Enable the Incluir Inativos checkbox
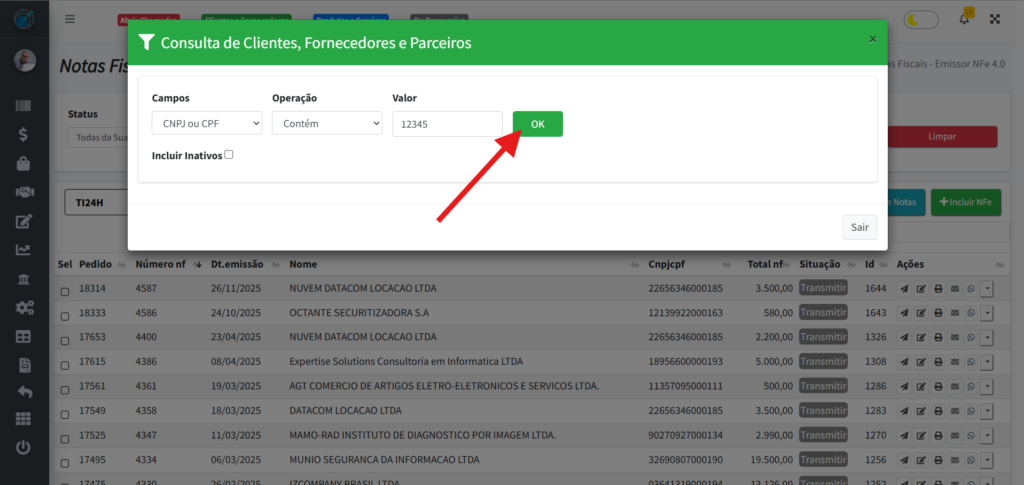The width and height of the screenshot is (1024, 485). pos(229,155)
